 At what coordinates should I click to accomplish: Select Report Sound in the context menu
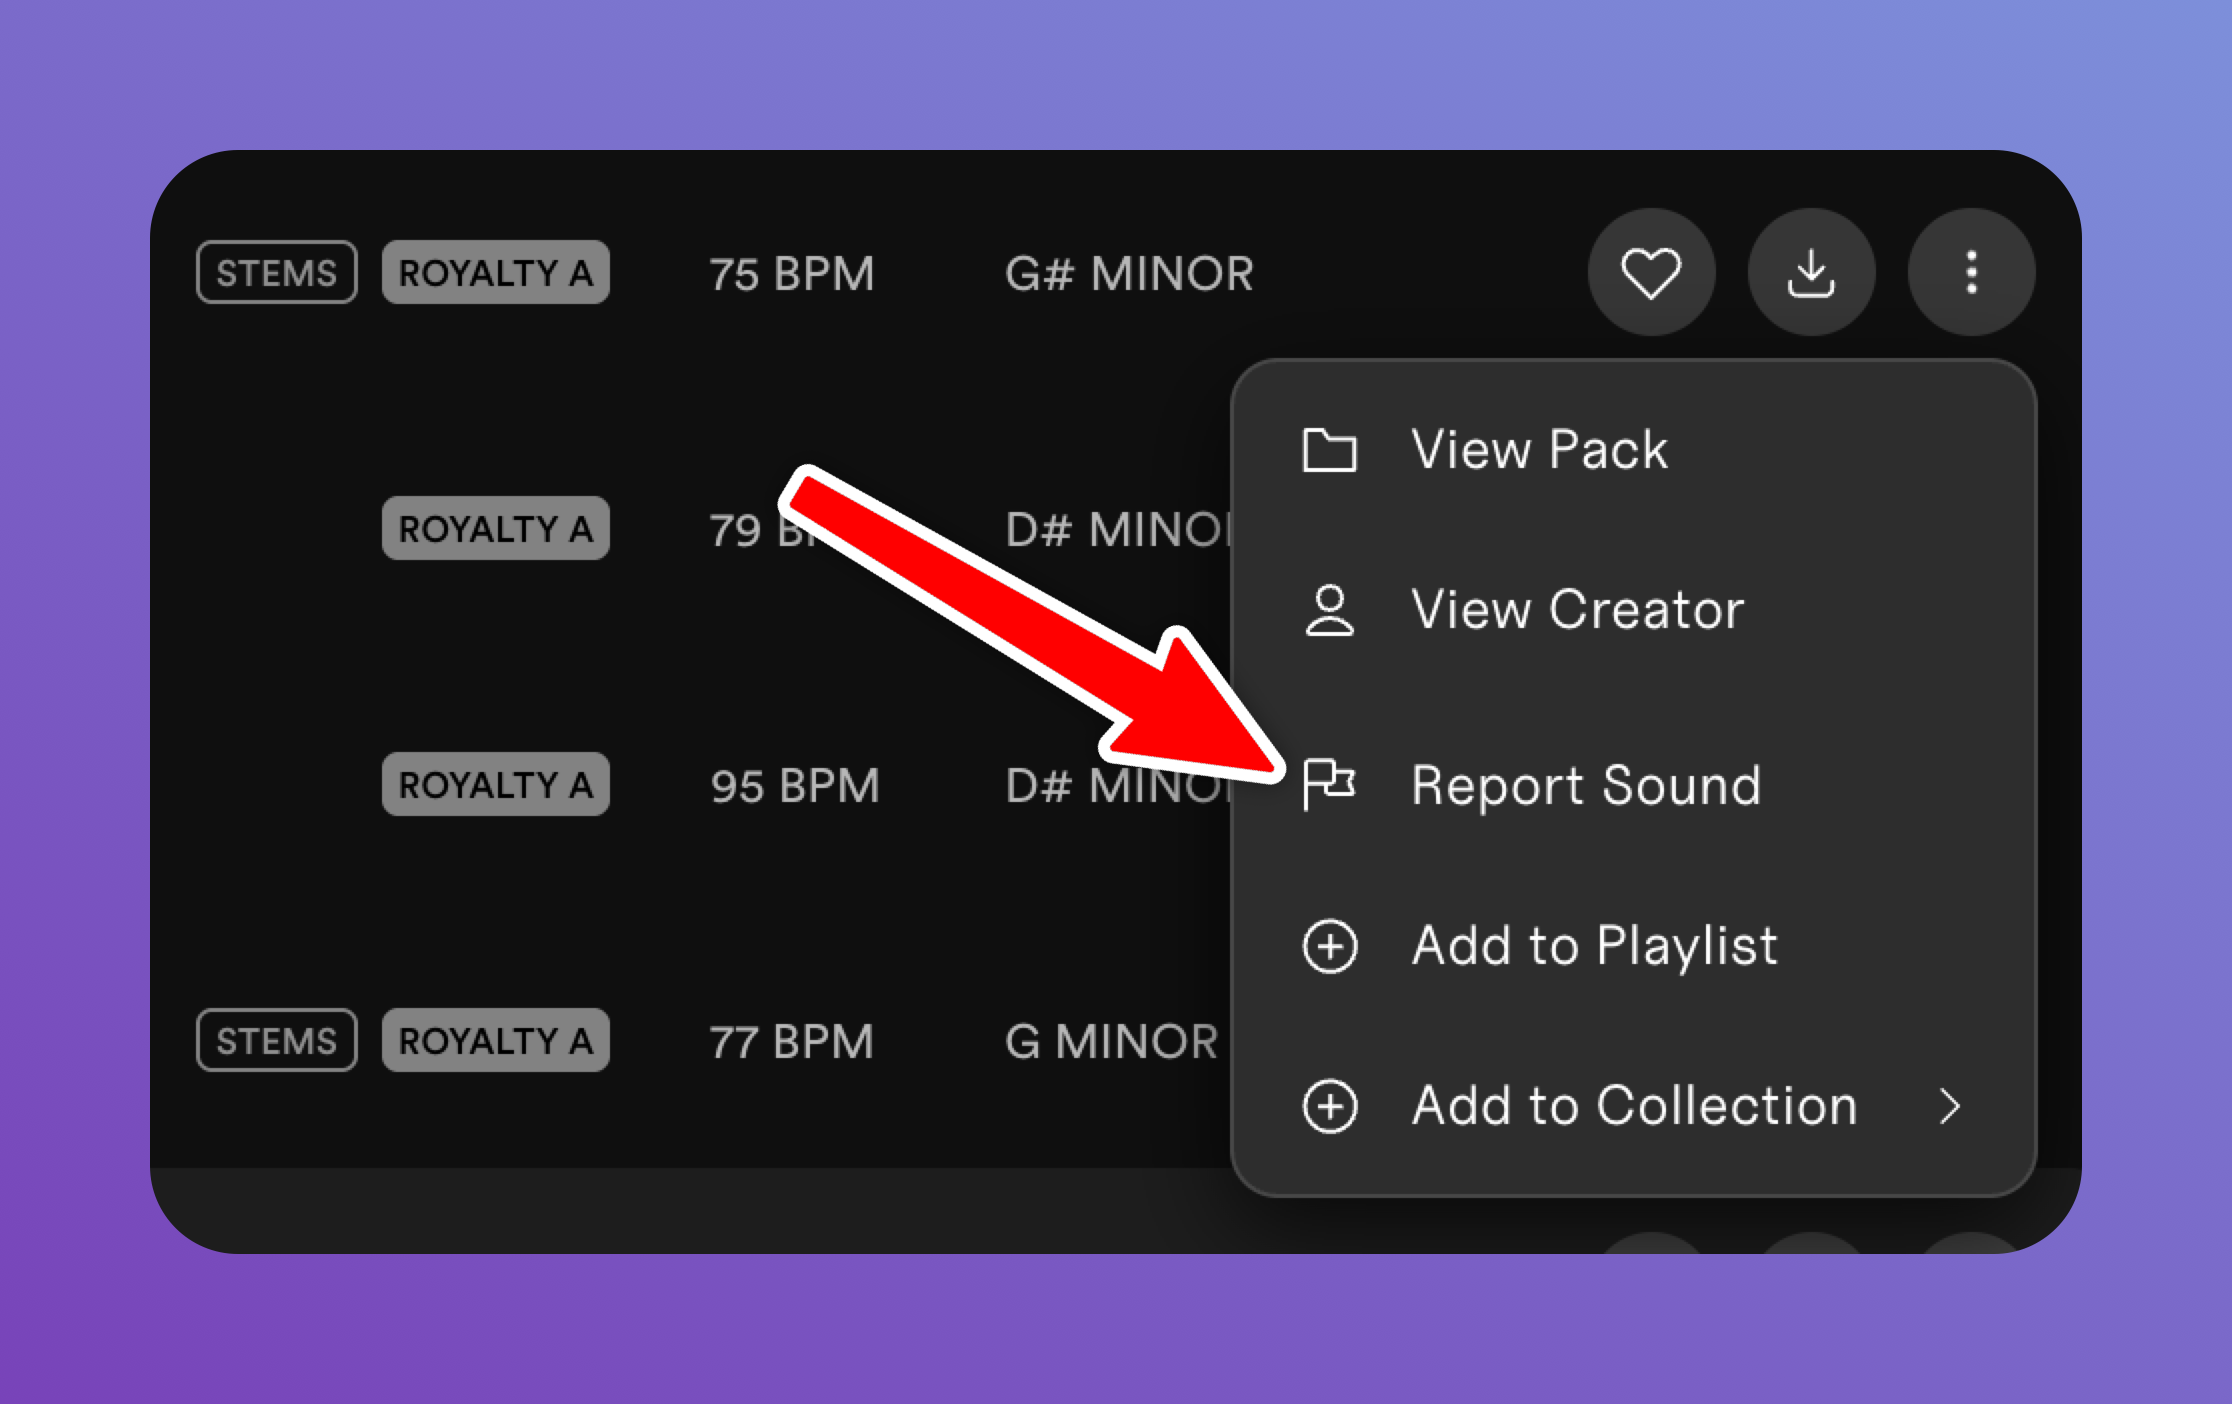coord(1585,785)
